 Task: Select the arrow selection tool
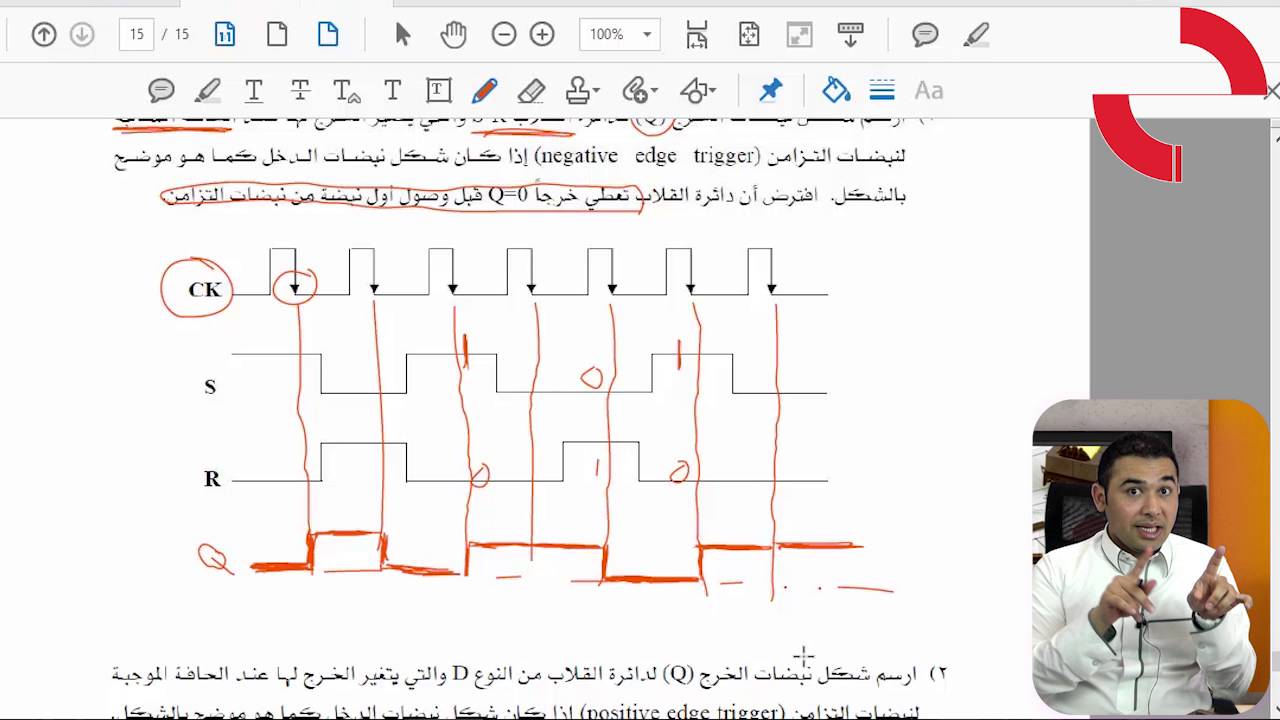coord(403,35)
